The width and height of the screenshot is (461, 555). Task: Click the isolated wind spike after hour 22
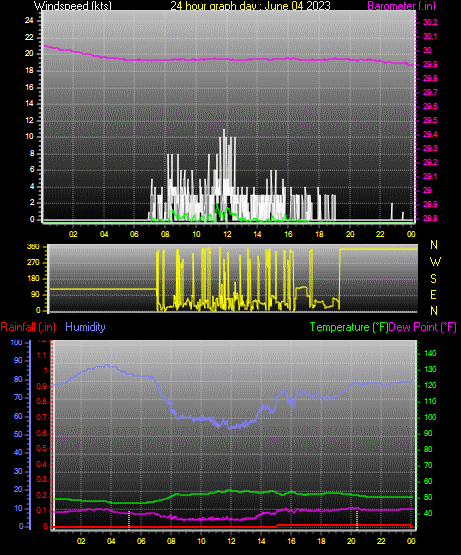tap(392, 211)
